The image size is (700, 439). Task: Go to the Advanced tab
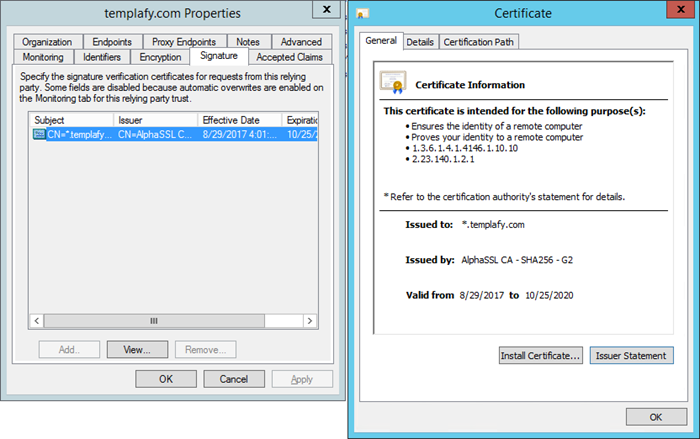click(x=301, y=42)
